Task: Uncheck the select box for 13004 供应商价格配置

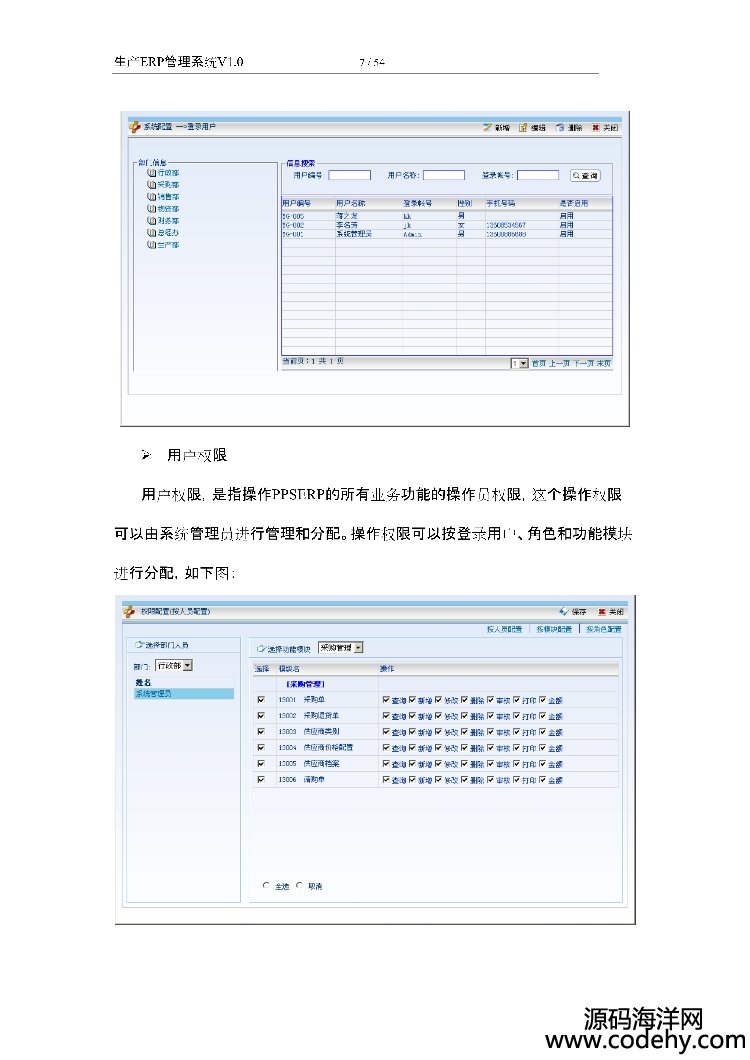Action: point(261,748)
